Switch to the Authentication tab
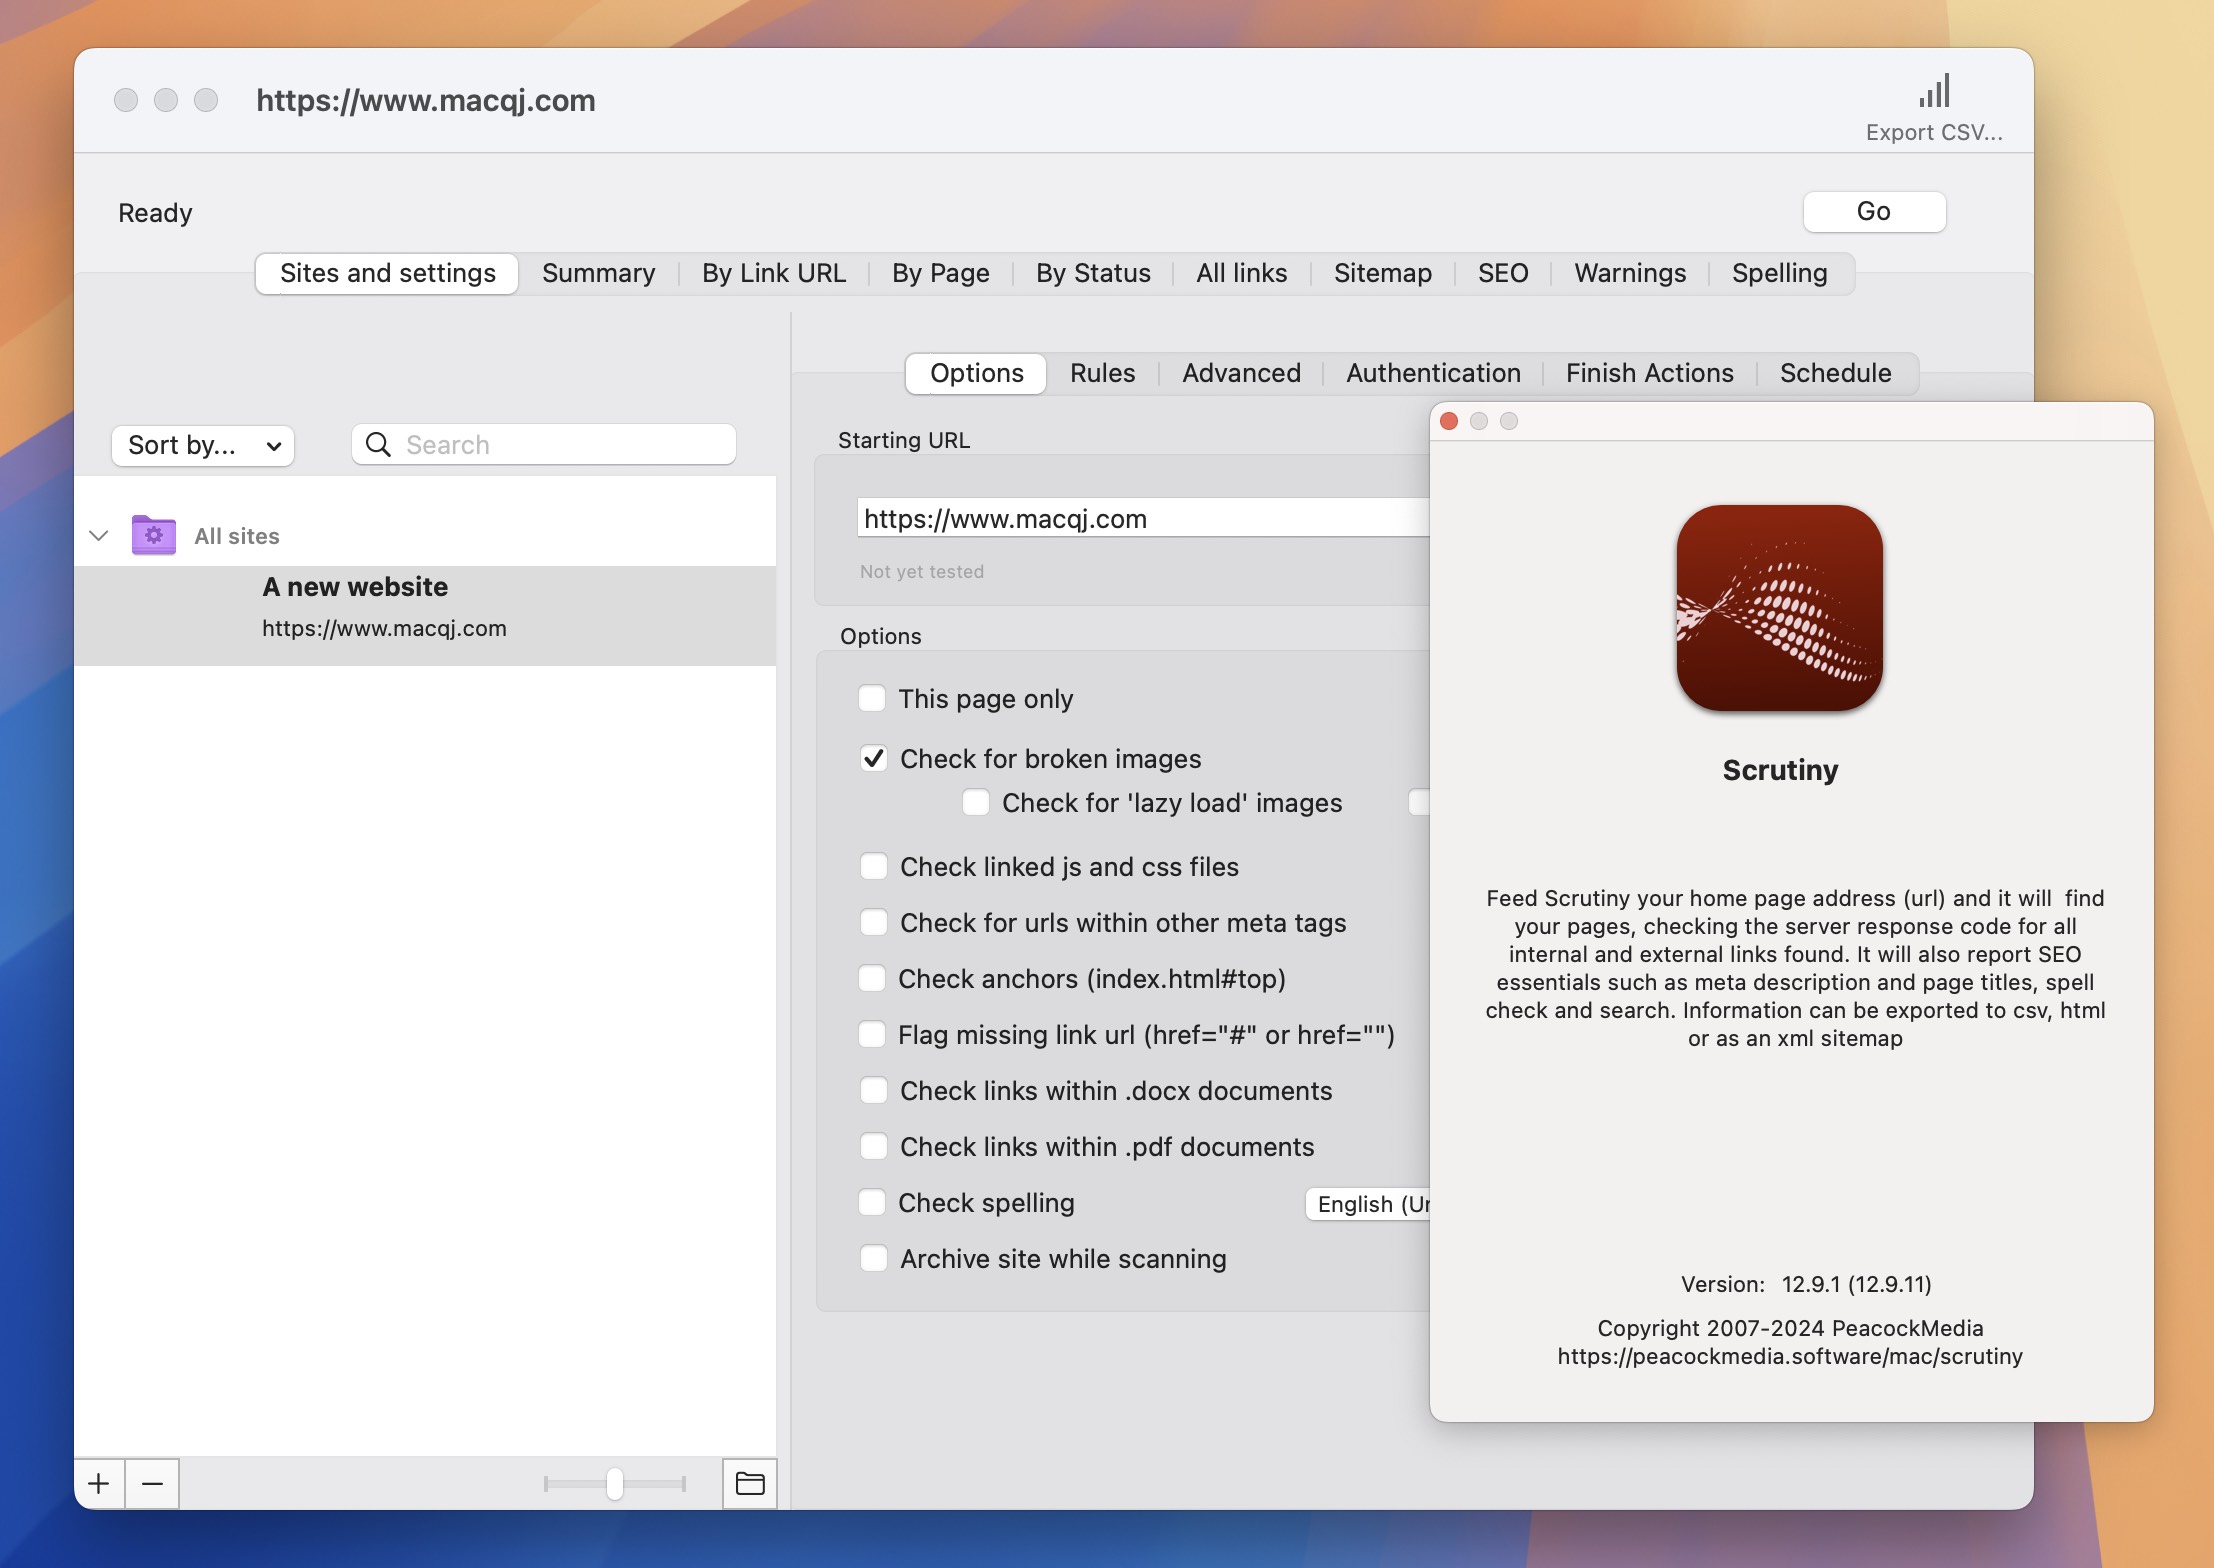The width and height of the screenshot is (2214, 1568). click(x=1434, y=373)
